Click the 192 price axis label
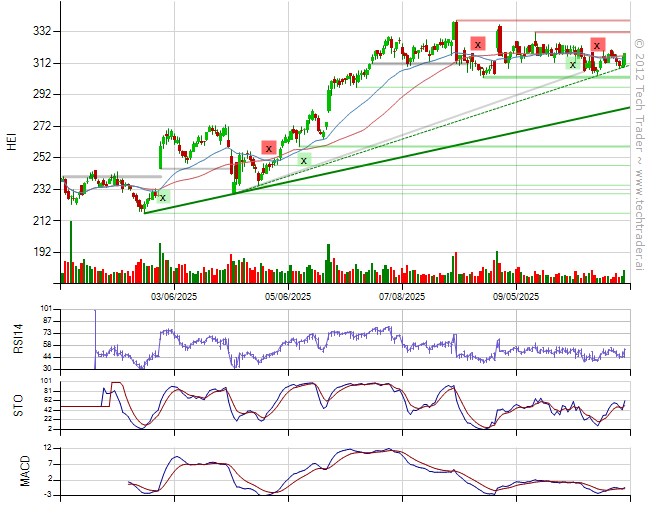 click(42, 252)
